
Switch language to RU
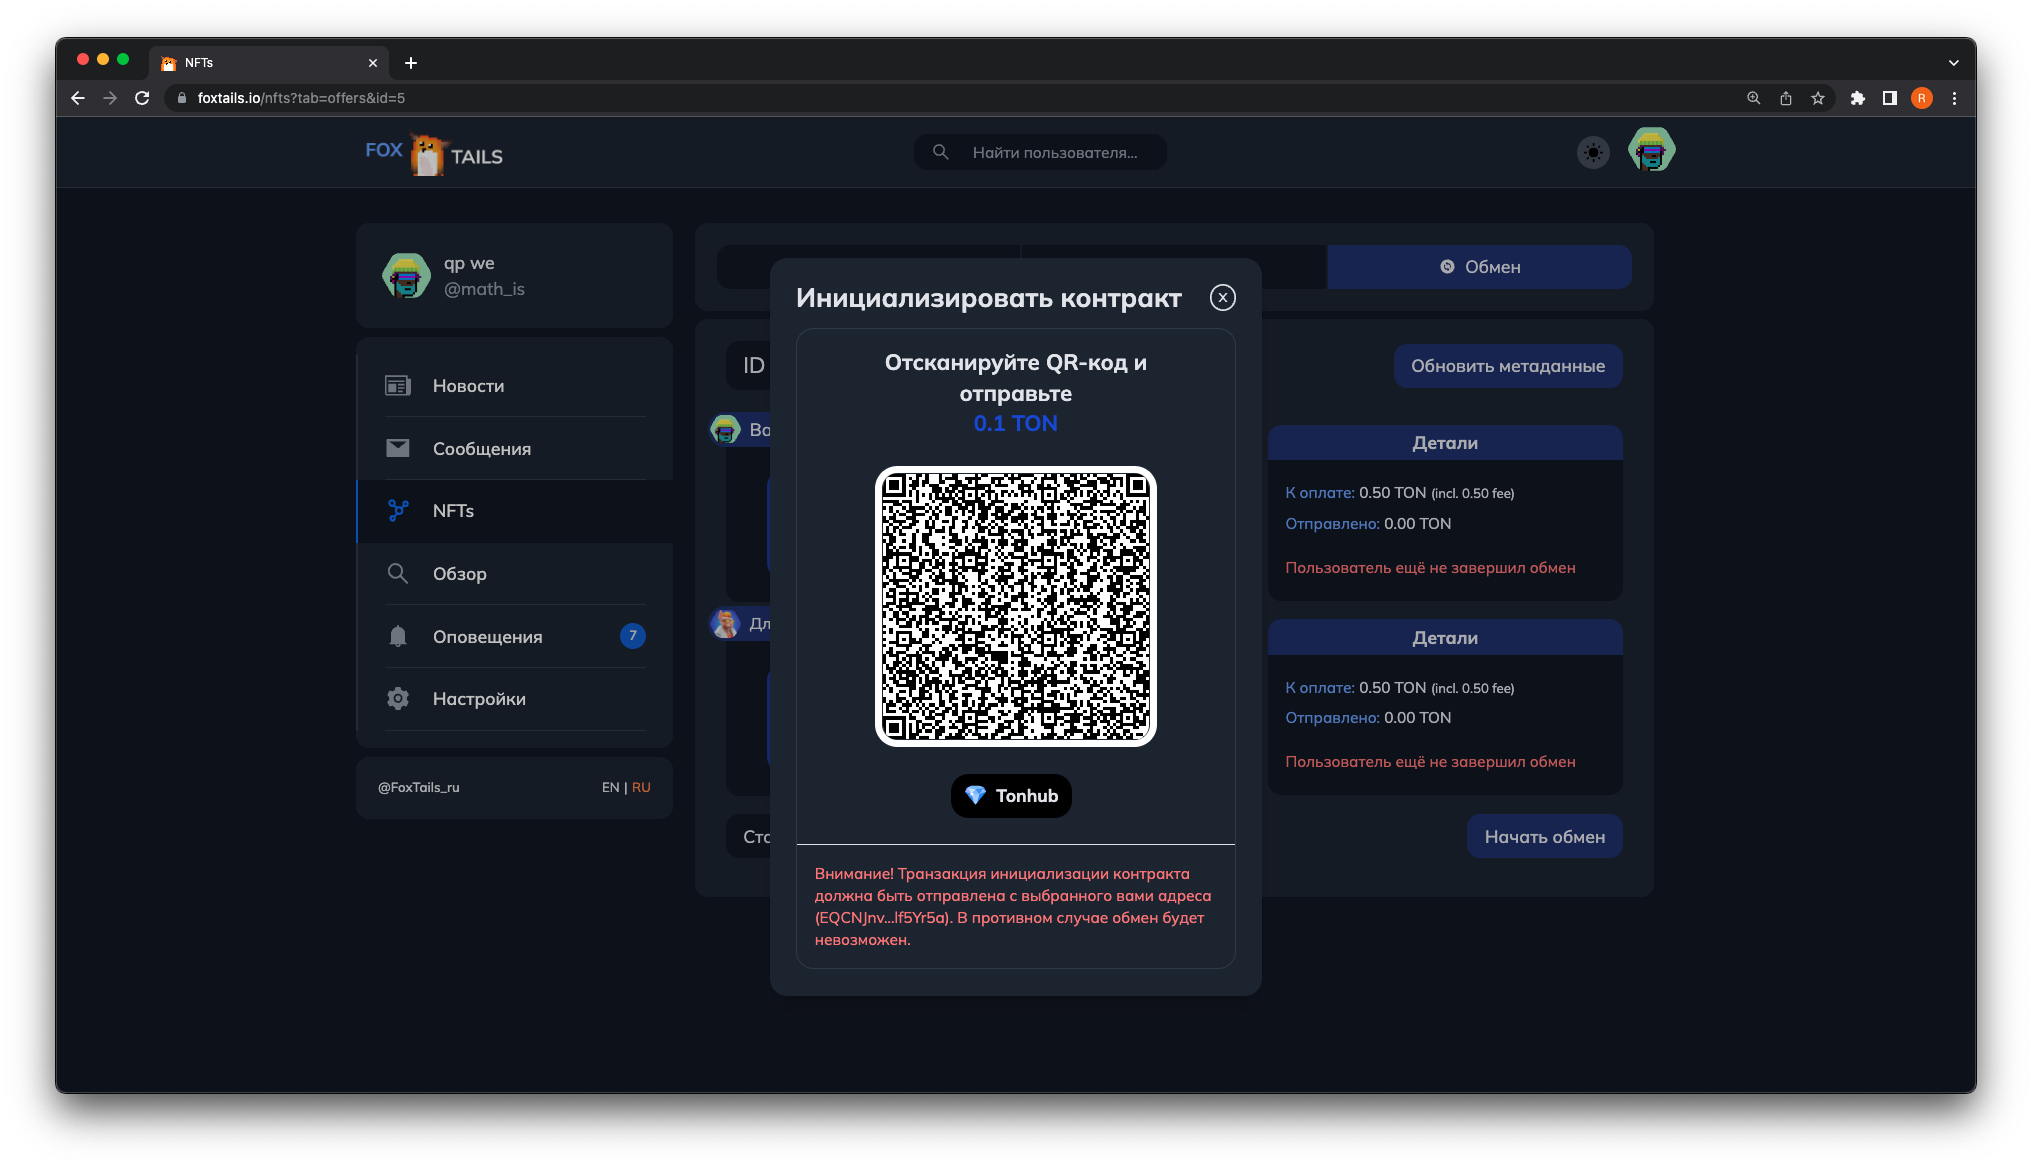click(641, 788)
